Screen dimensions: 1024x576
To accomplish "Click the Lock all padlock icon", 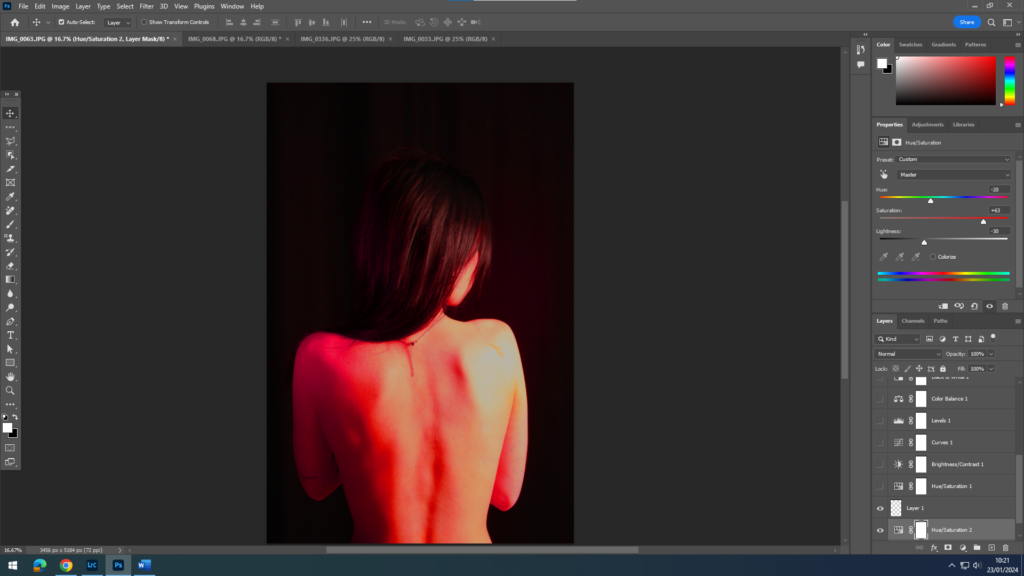I will (x=943, y=369).
